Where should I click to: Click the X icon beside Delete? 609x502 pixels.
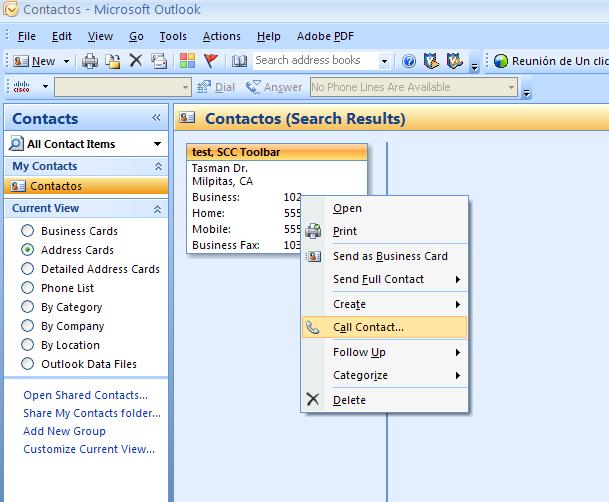313,399
